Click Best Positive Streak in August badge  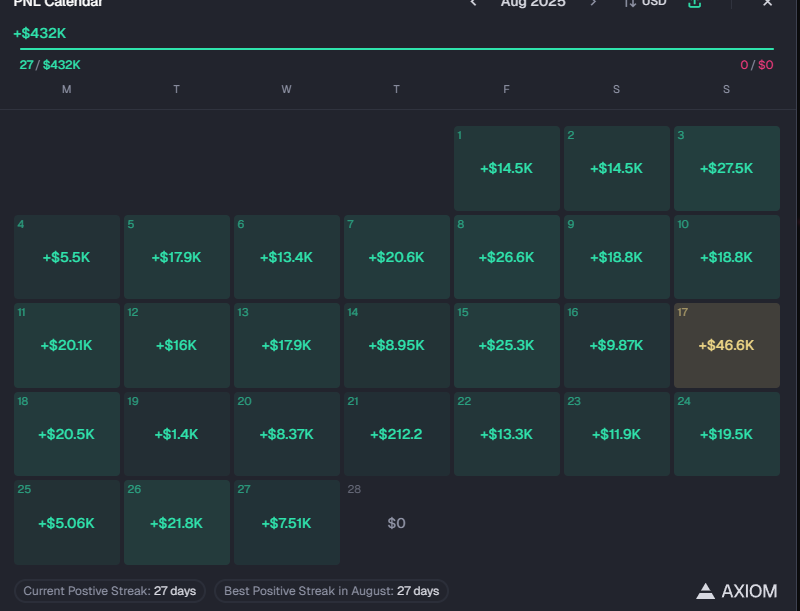pyautogui.click(x=332, y=591)
